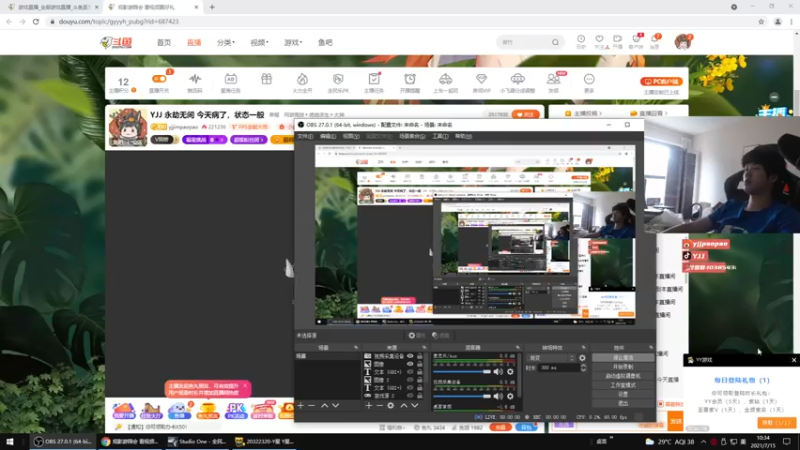Open the 推流码 waveform icon

click(195, 79)
